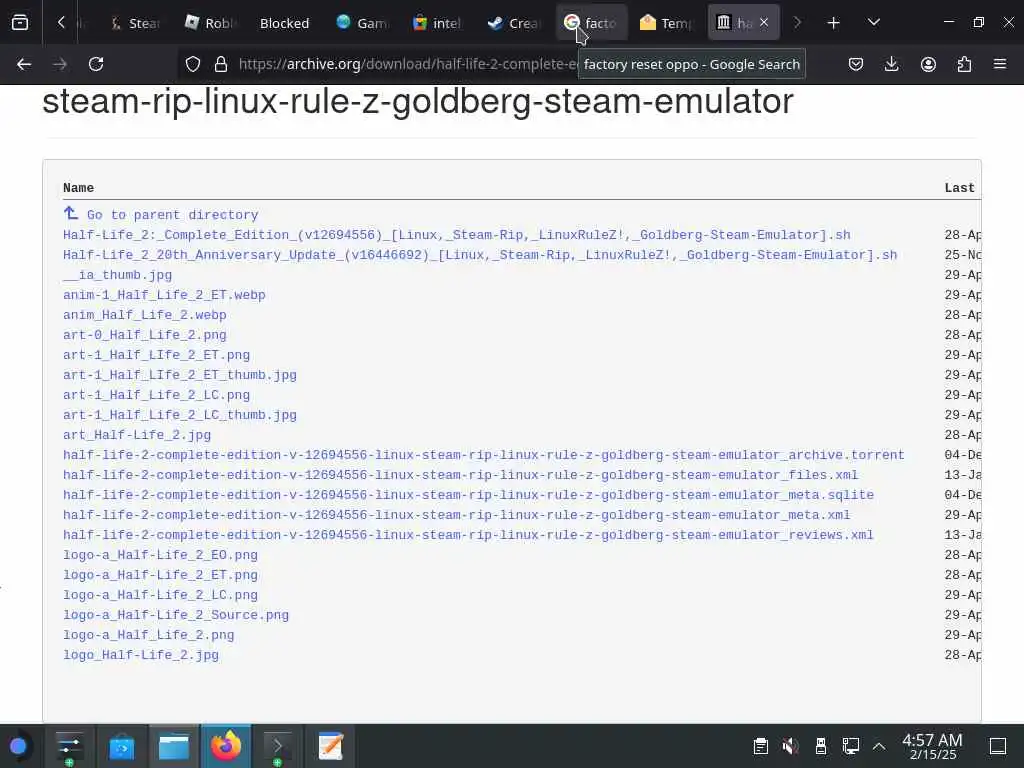Open logo-a_Half-Life_2_Source.png
The height and width of the screenshot is (768, 1024).
pos(176,615)
